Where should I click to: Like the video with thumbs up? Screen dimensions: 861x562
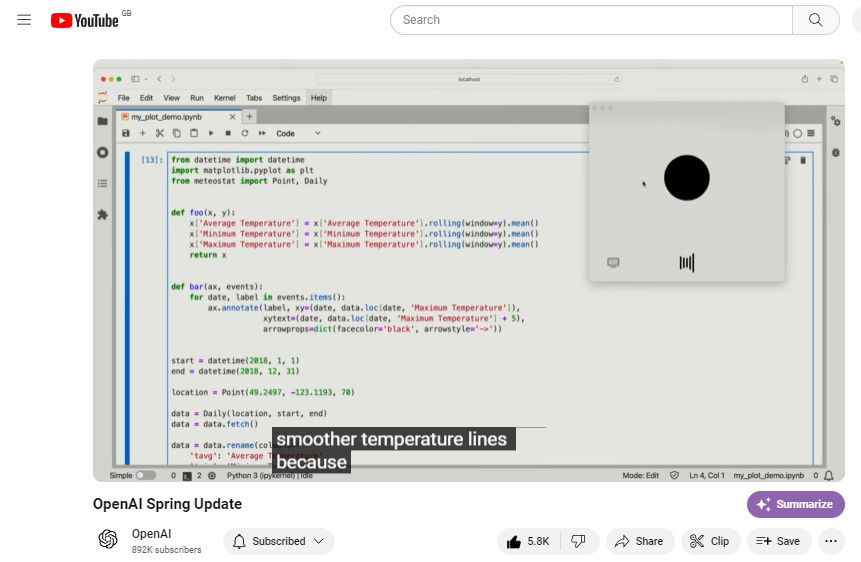[528, 542]
